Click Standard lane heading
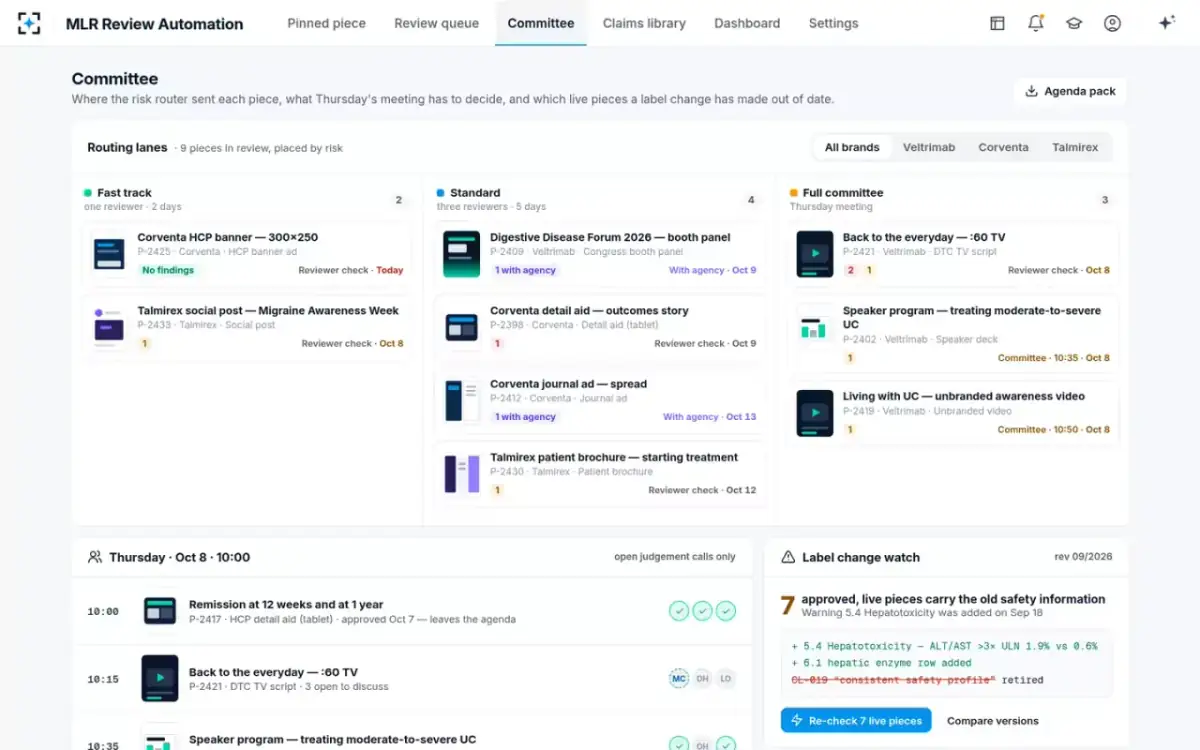1200x750 pixels. (x=475, y=193)
